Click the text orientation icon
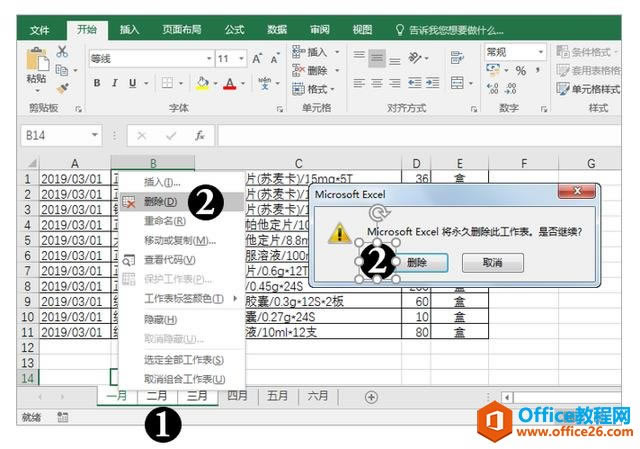The width and height of the screenshot is (640, 449). point(415,58)
